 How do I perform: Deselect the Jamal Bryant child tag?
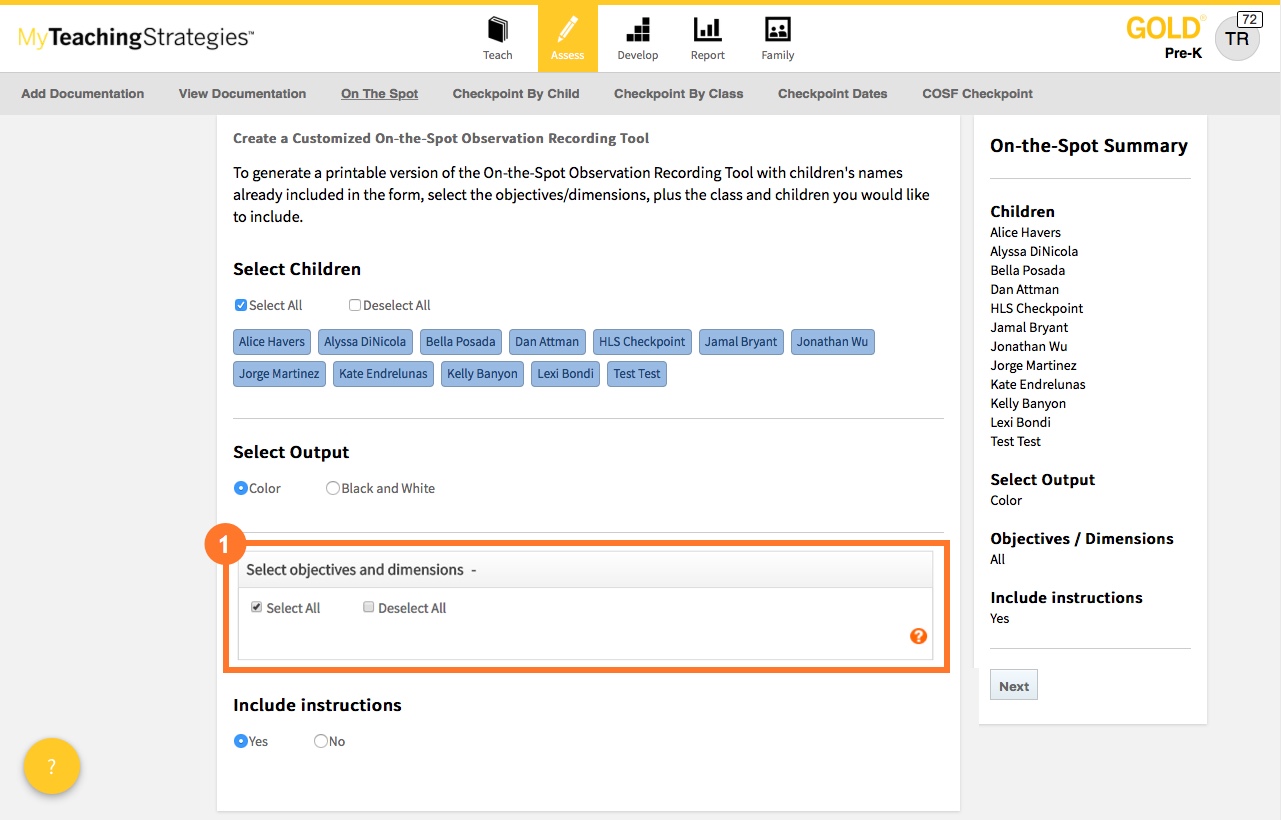pyautogui.click(x=740, y=342)
